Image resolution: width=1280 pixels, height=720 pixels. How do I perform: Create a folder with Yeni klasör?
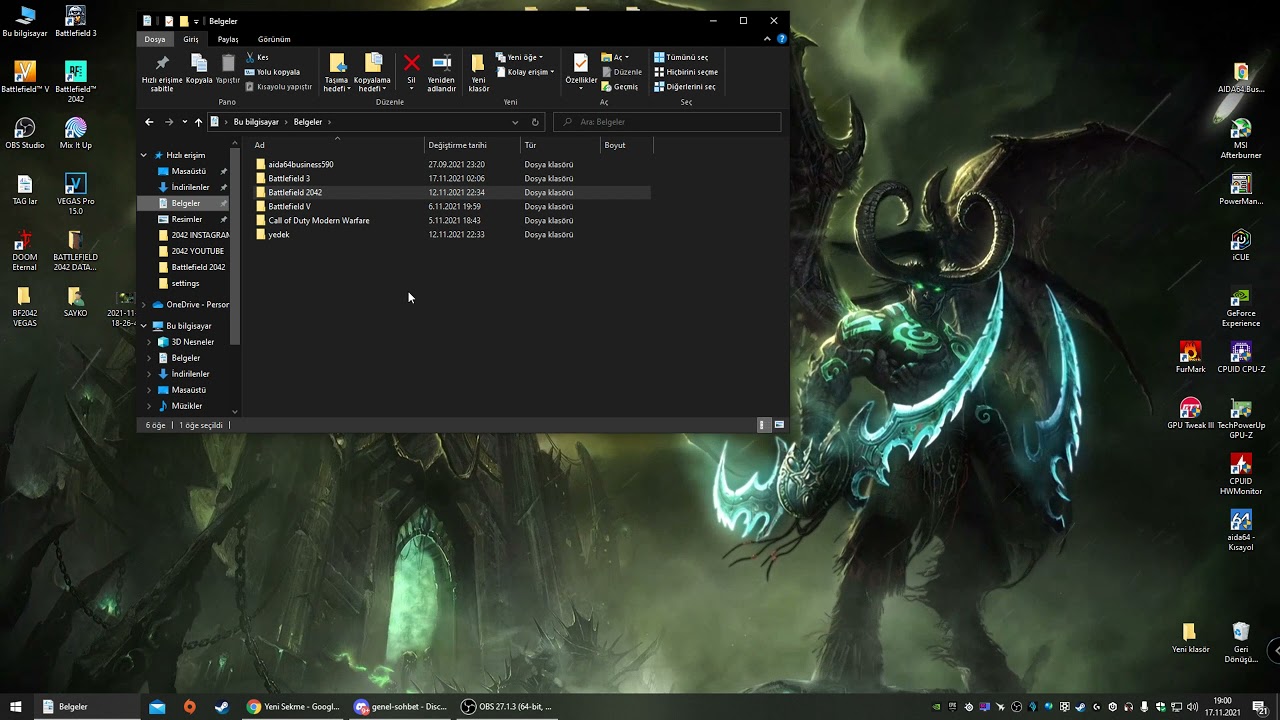coord(479,73)
